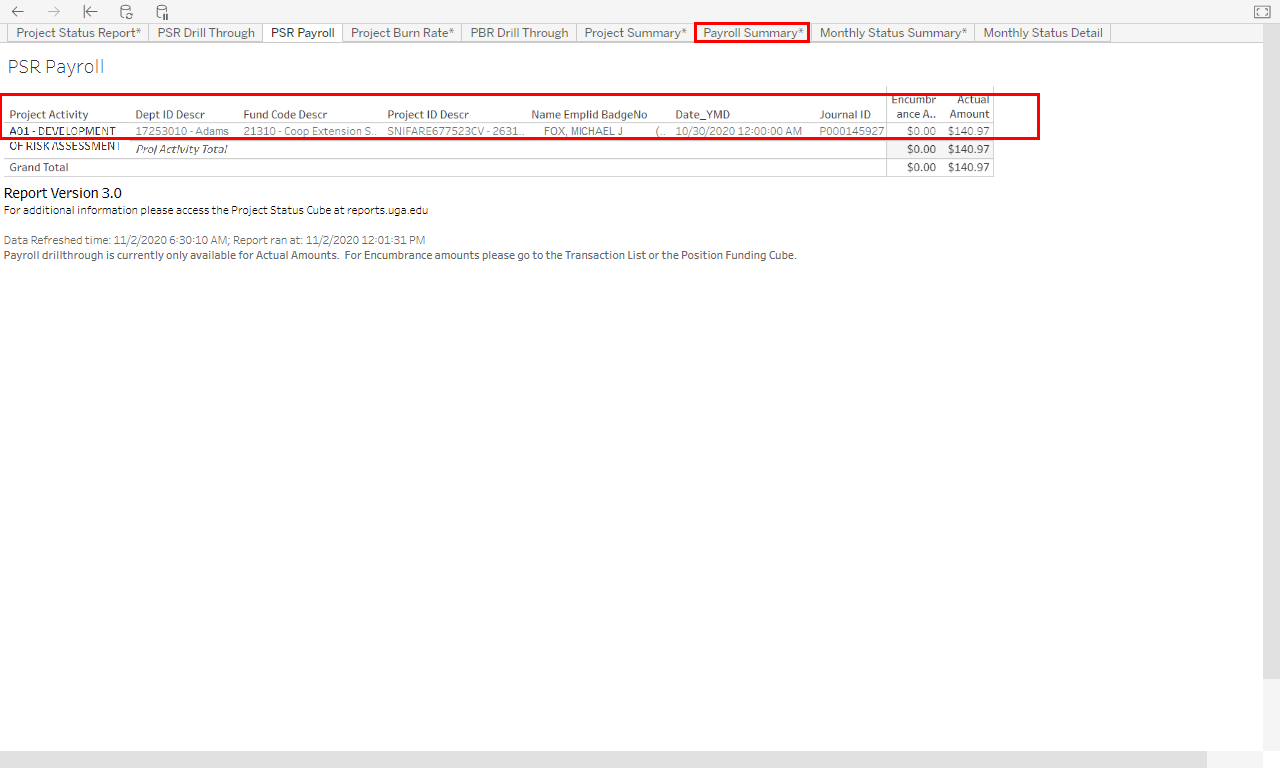Select the 17253010 - Adams department cell
This screenshot has width=1280, height=768.
point(182,131)
